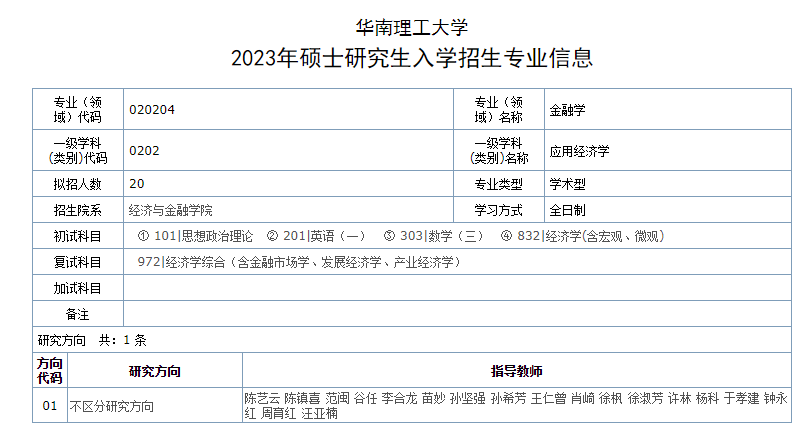810x440 pixels.
Task: Select the 2023年硕士研究生入学招生专业信息 title
Action: pyautogui.click(x=412, y=58)
